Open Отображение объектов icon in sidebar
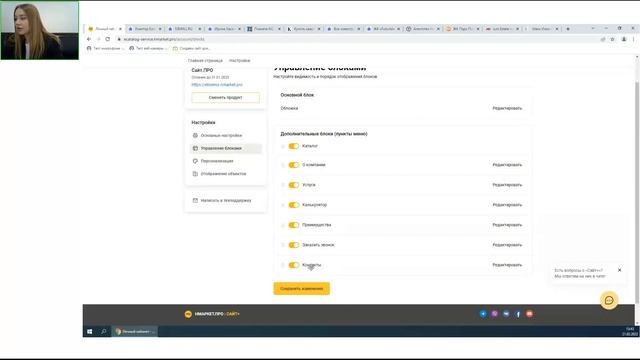The width and height of the screenshot is (640, 360). click(x=195, y=174)
